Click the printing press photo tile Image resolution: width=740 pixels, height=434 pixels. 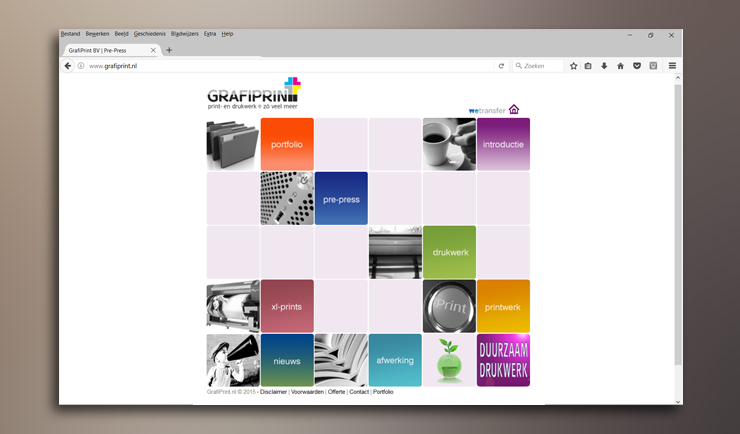tap(395, 252)
